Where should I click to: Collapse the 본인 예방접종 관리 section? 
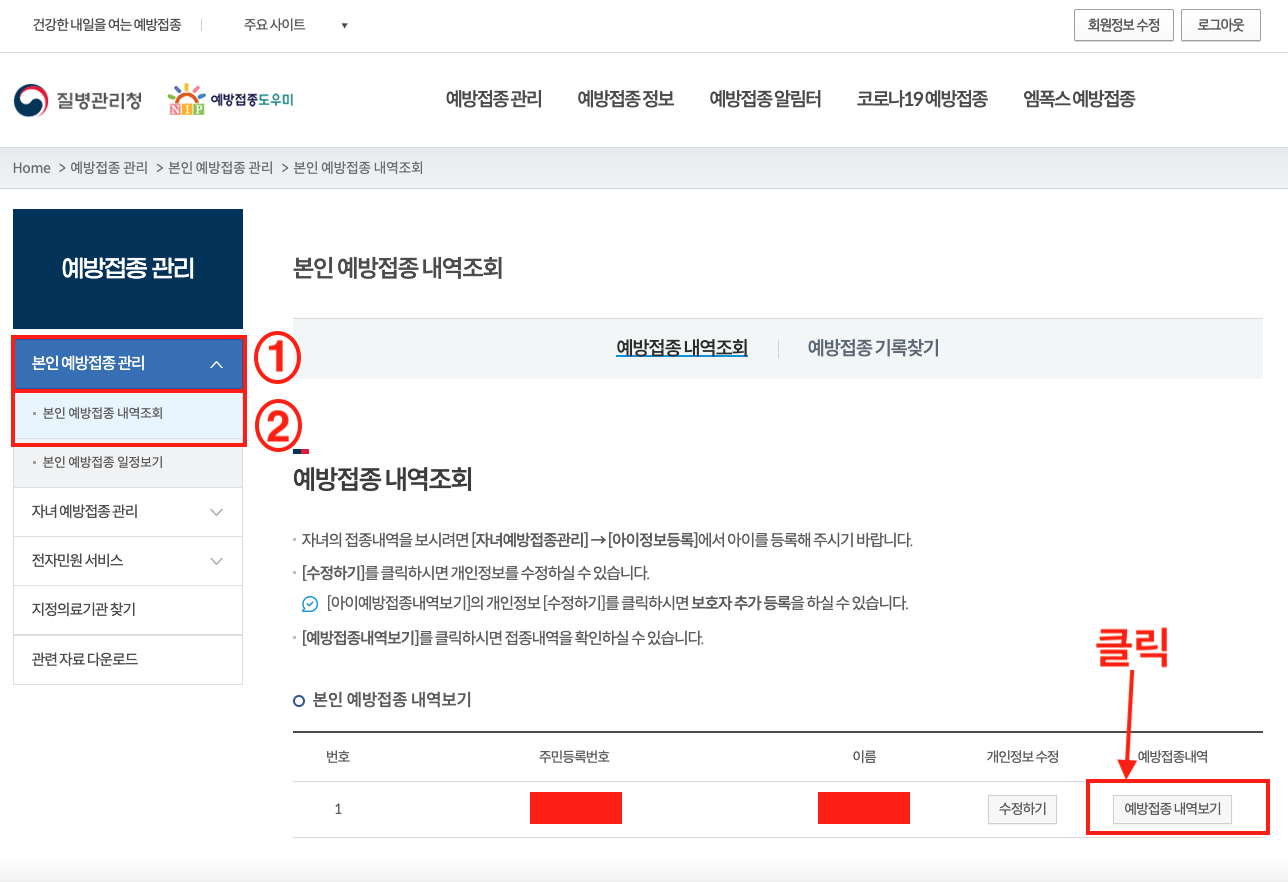[x=128, y=364]
